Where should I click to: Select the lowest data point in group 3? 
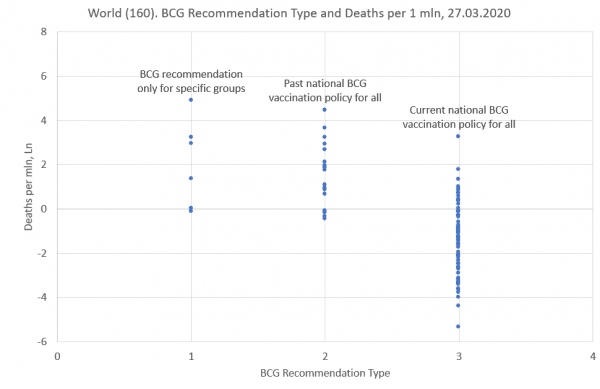tap(458, 326)
